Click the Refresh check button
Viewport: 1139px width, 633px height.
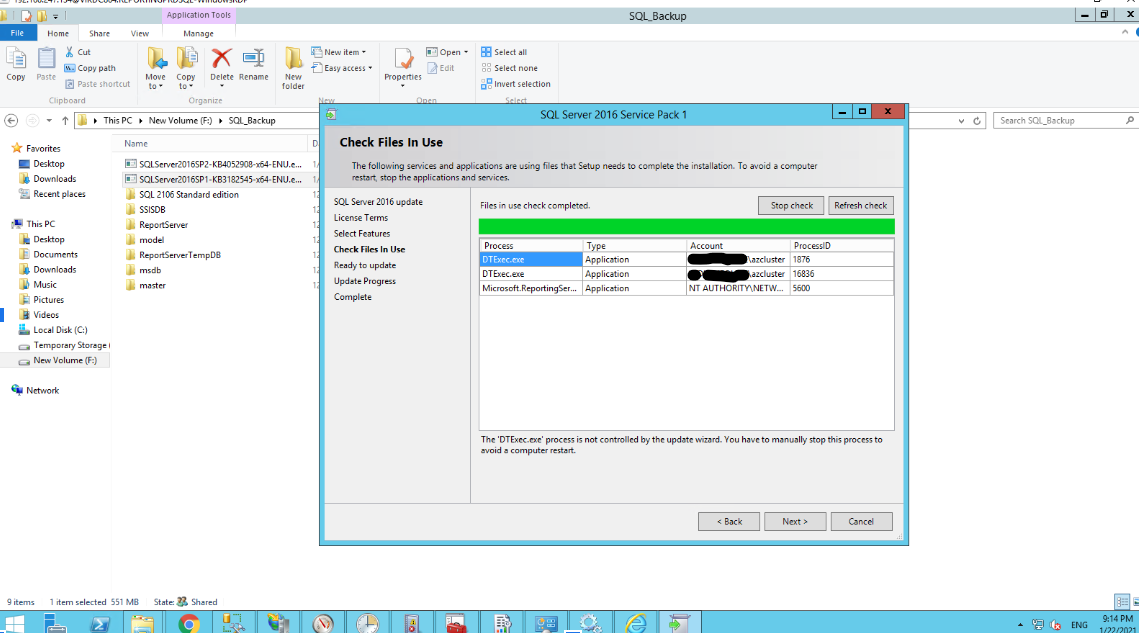tap(860, 206)
